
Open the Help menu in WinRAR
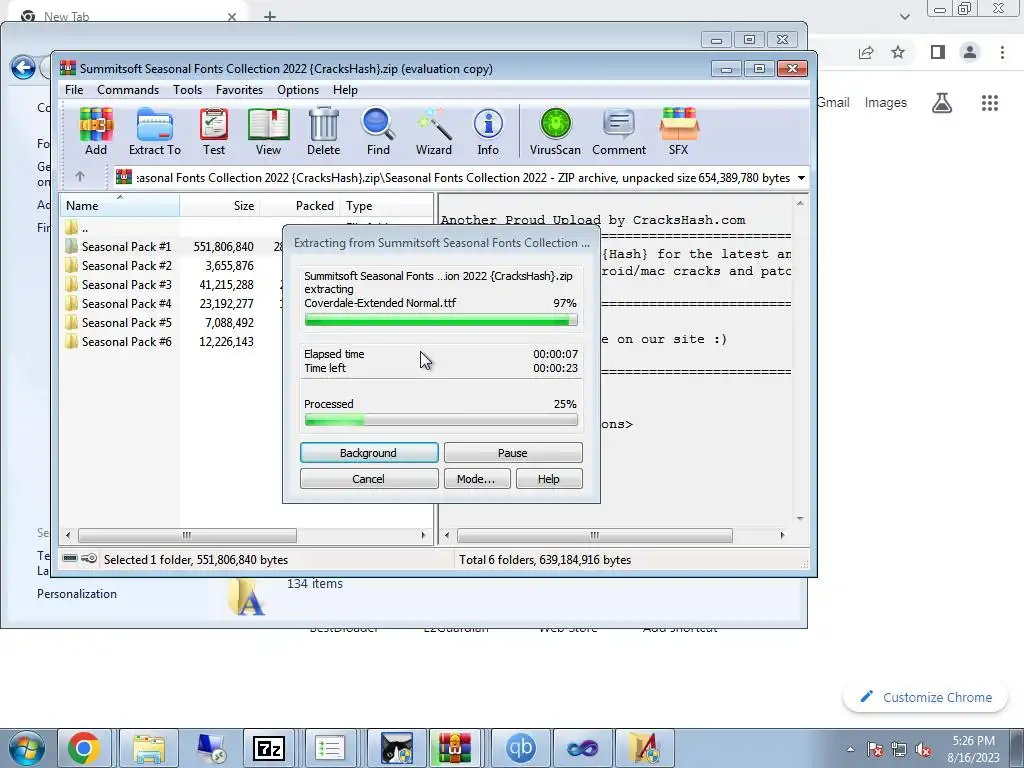[x=345, y=89]
